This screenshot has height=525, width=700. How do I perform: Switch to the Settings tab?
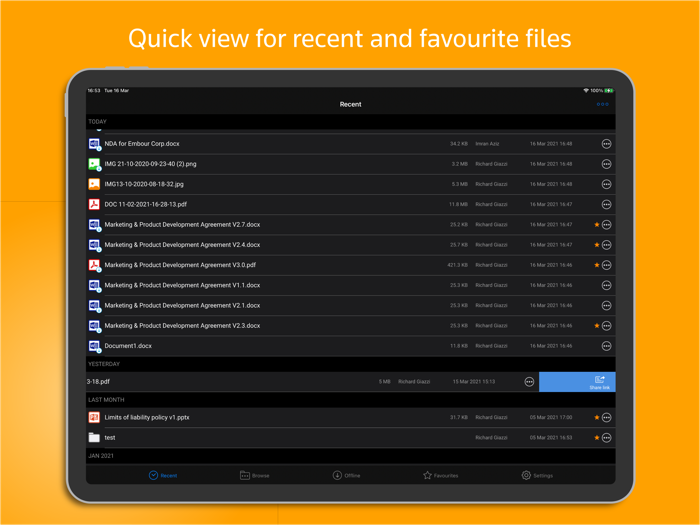pyautogui.click(x=537, y=475)
